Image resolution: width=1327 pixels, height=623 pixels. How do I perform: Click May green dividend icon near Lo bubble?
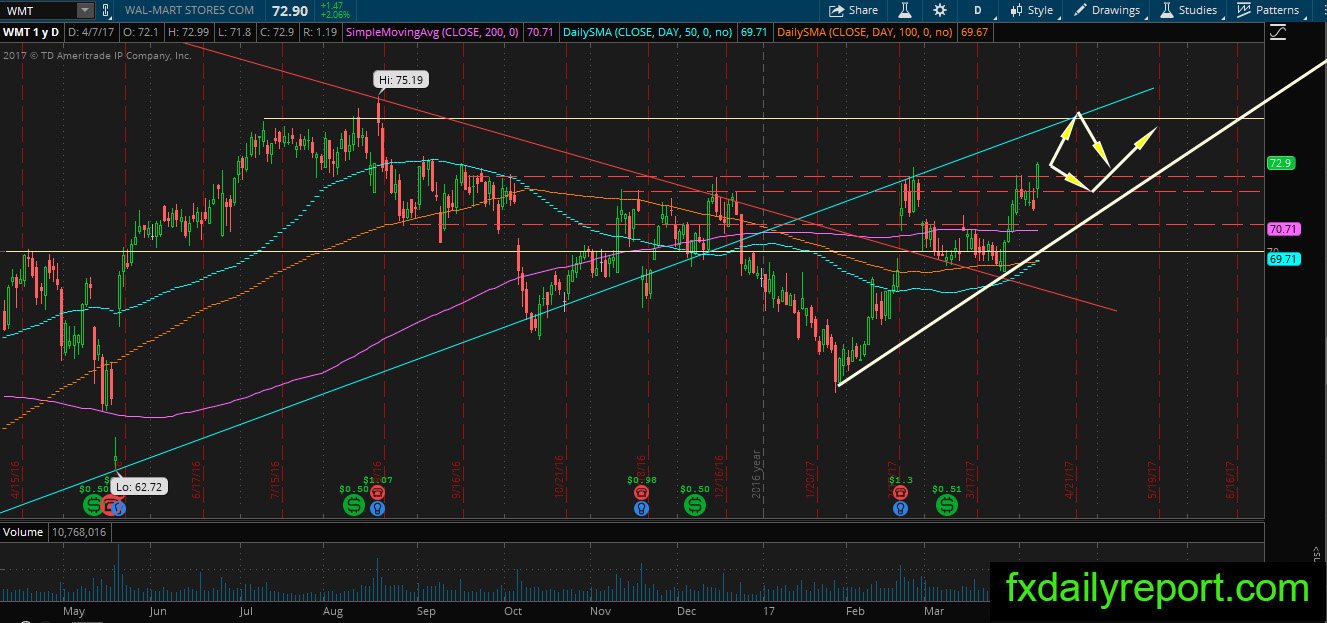coord(93,505)
